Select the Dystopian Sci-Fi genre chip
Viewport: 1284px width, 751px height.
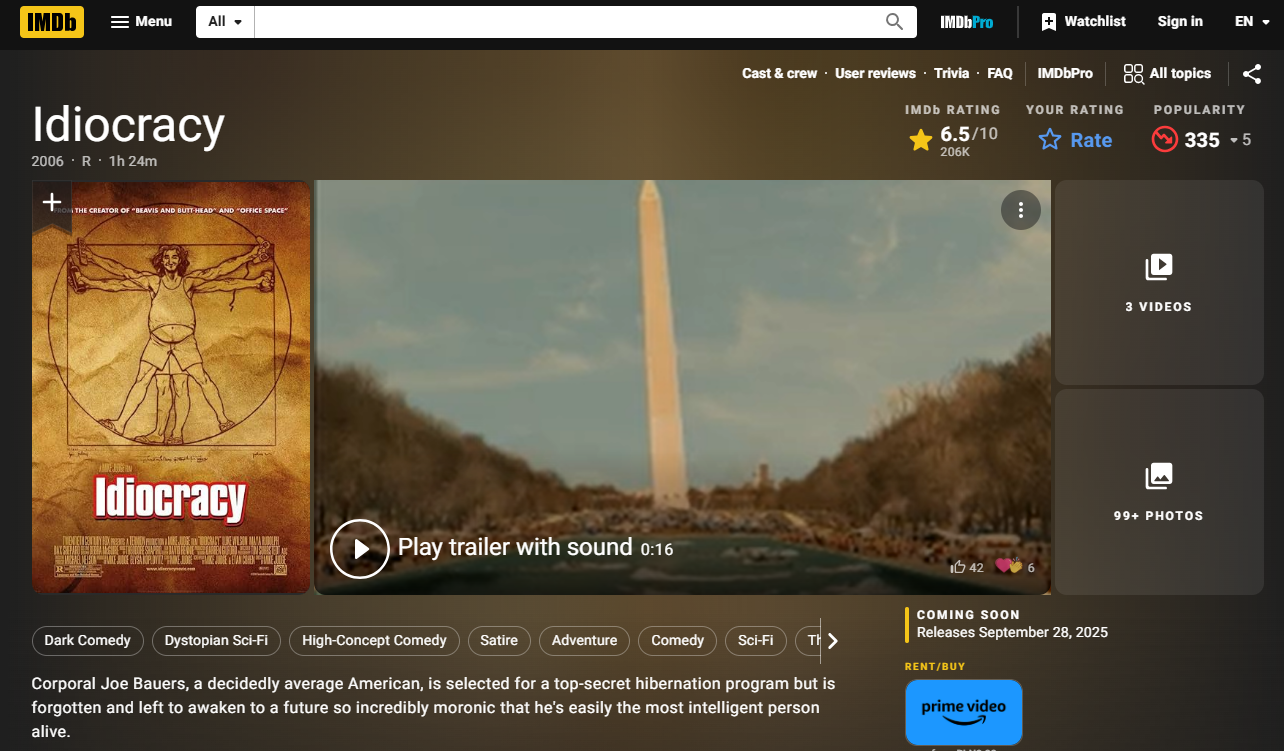point(216,640)
